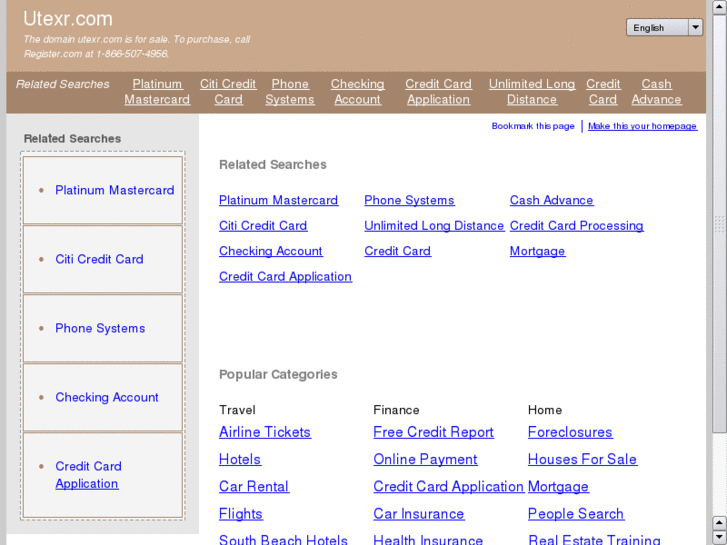Open the Hotels link under Travel

pos(240,460)
